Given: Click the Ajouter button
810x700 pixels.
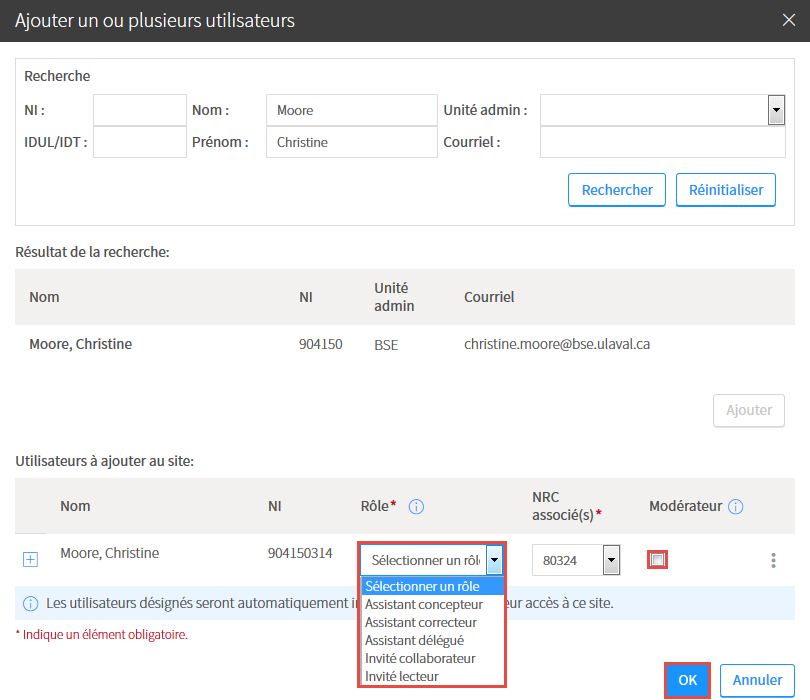Looking at the screenshot, I should 749,411.
